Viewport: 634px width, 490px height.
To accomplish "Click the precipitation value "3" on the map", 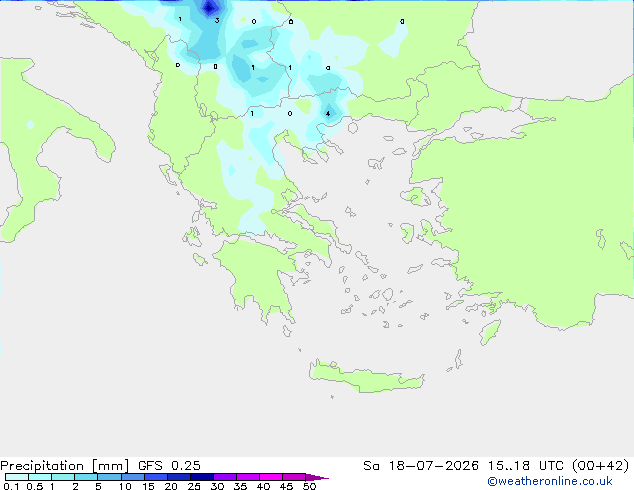I will (x=217, y=20).
